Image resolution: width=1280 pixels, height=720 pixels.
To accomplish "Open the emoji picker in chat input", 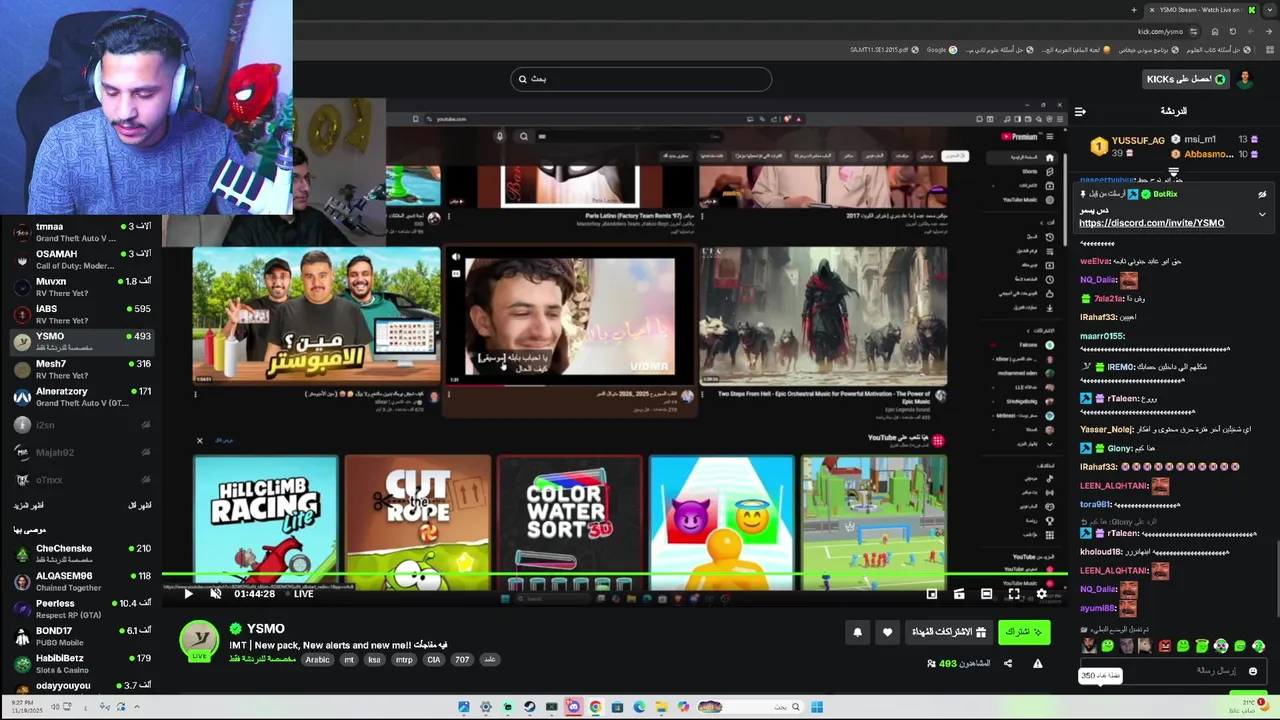I will 1252,671.
